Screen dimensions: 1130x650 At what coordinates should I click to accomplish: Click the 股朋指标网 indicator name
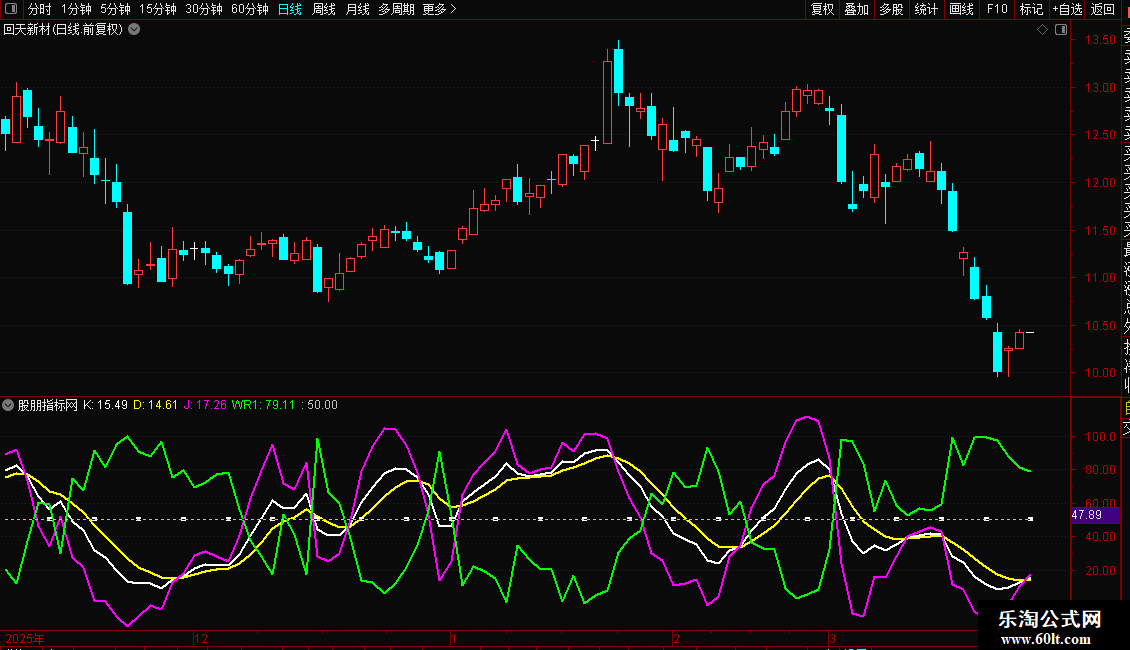click(48, 405)
